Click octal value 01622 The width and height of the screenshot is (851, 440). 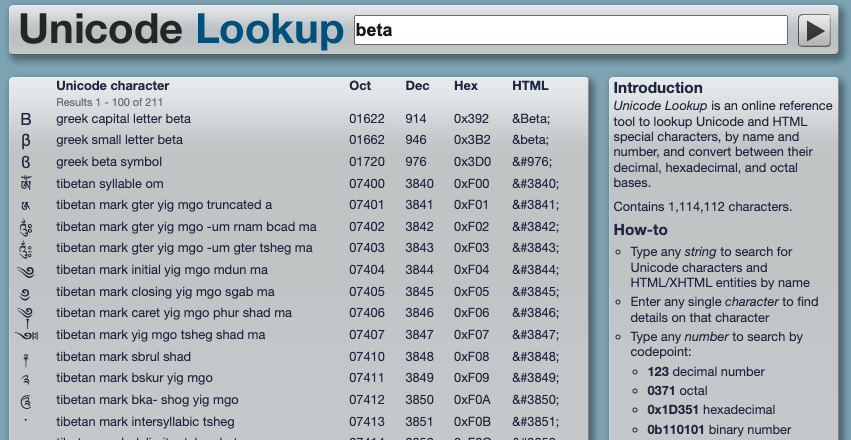coord(367,119)
